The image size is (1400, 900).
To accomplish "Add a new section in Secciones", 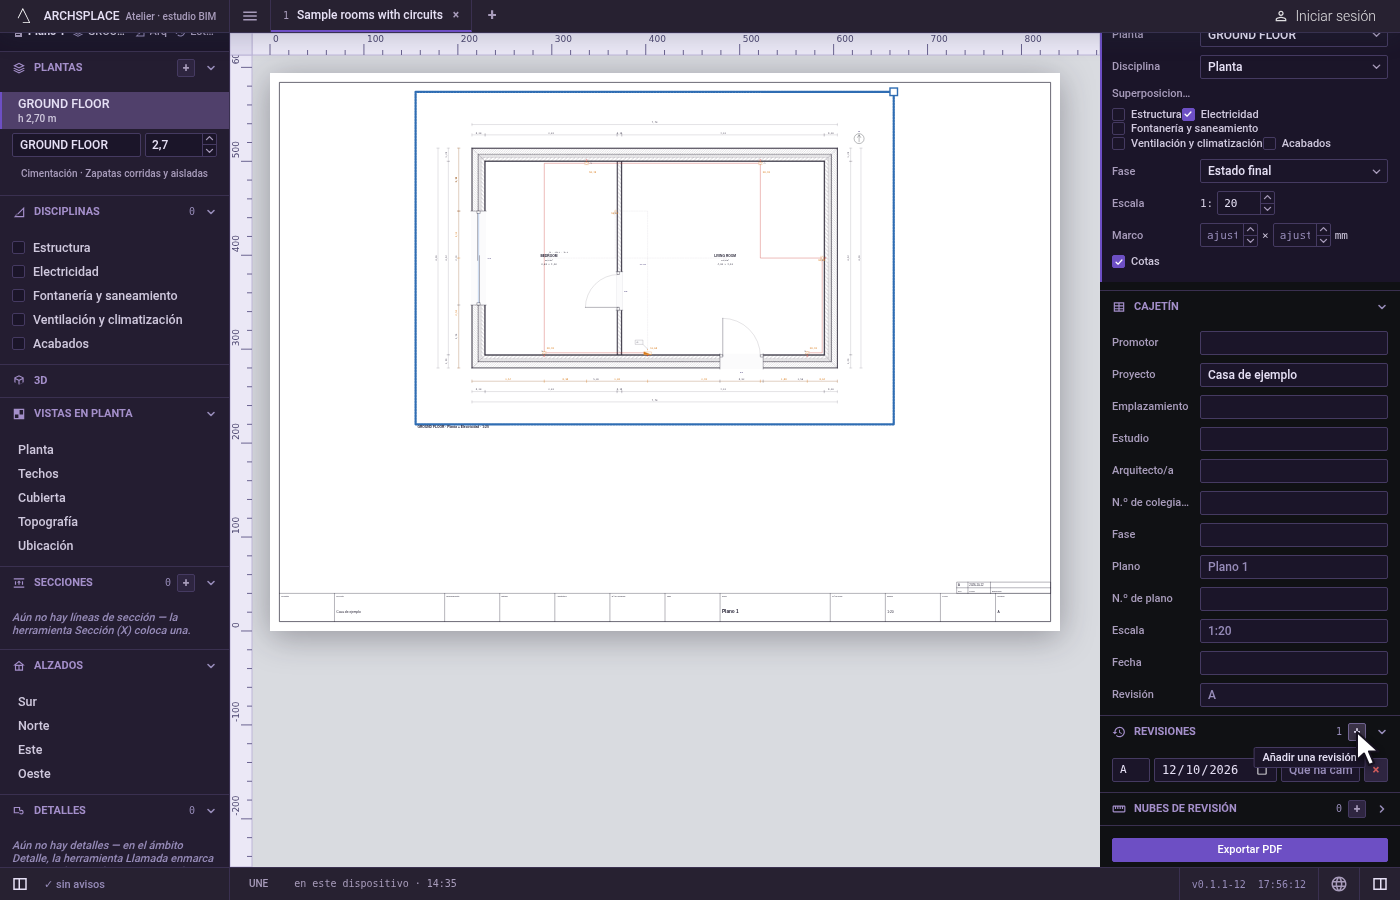I will [x=185, y=582].
